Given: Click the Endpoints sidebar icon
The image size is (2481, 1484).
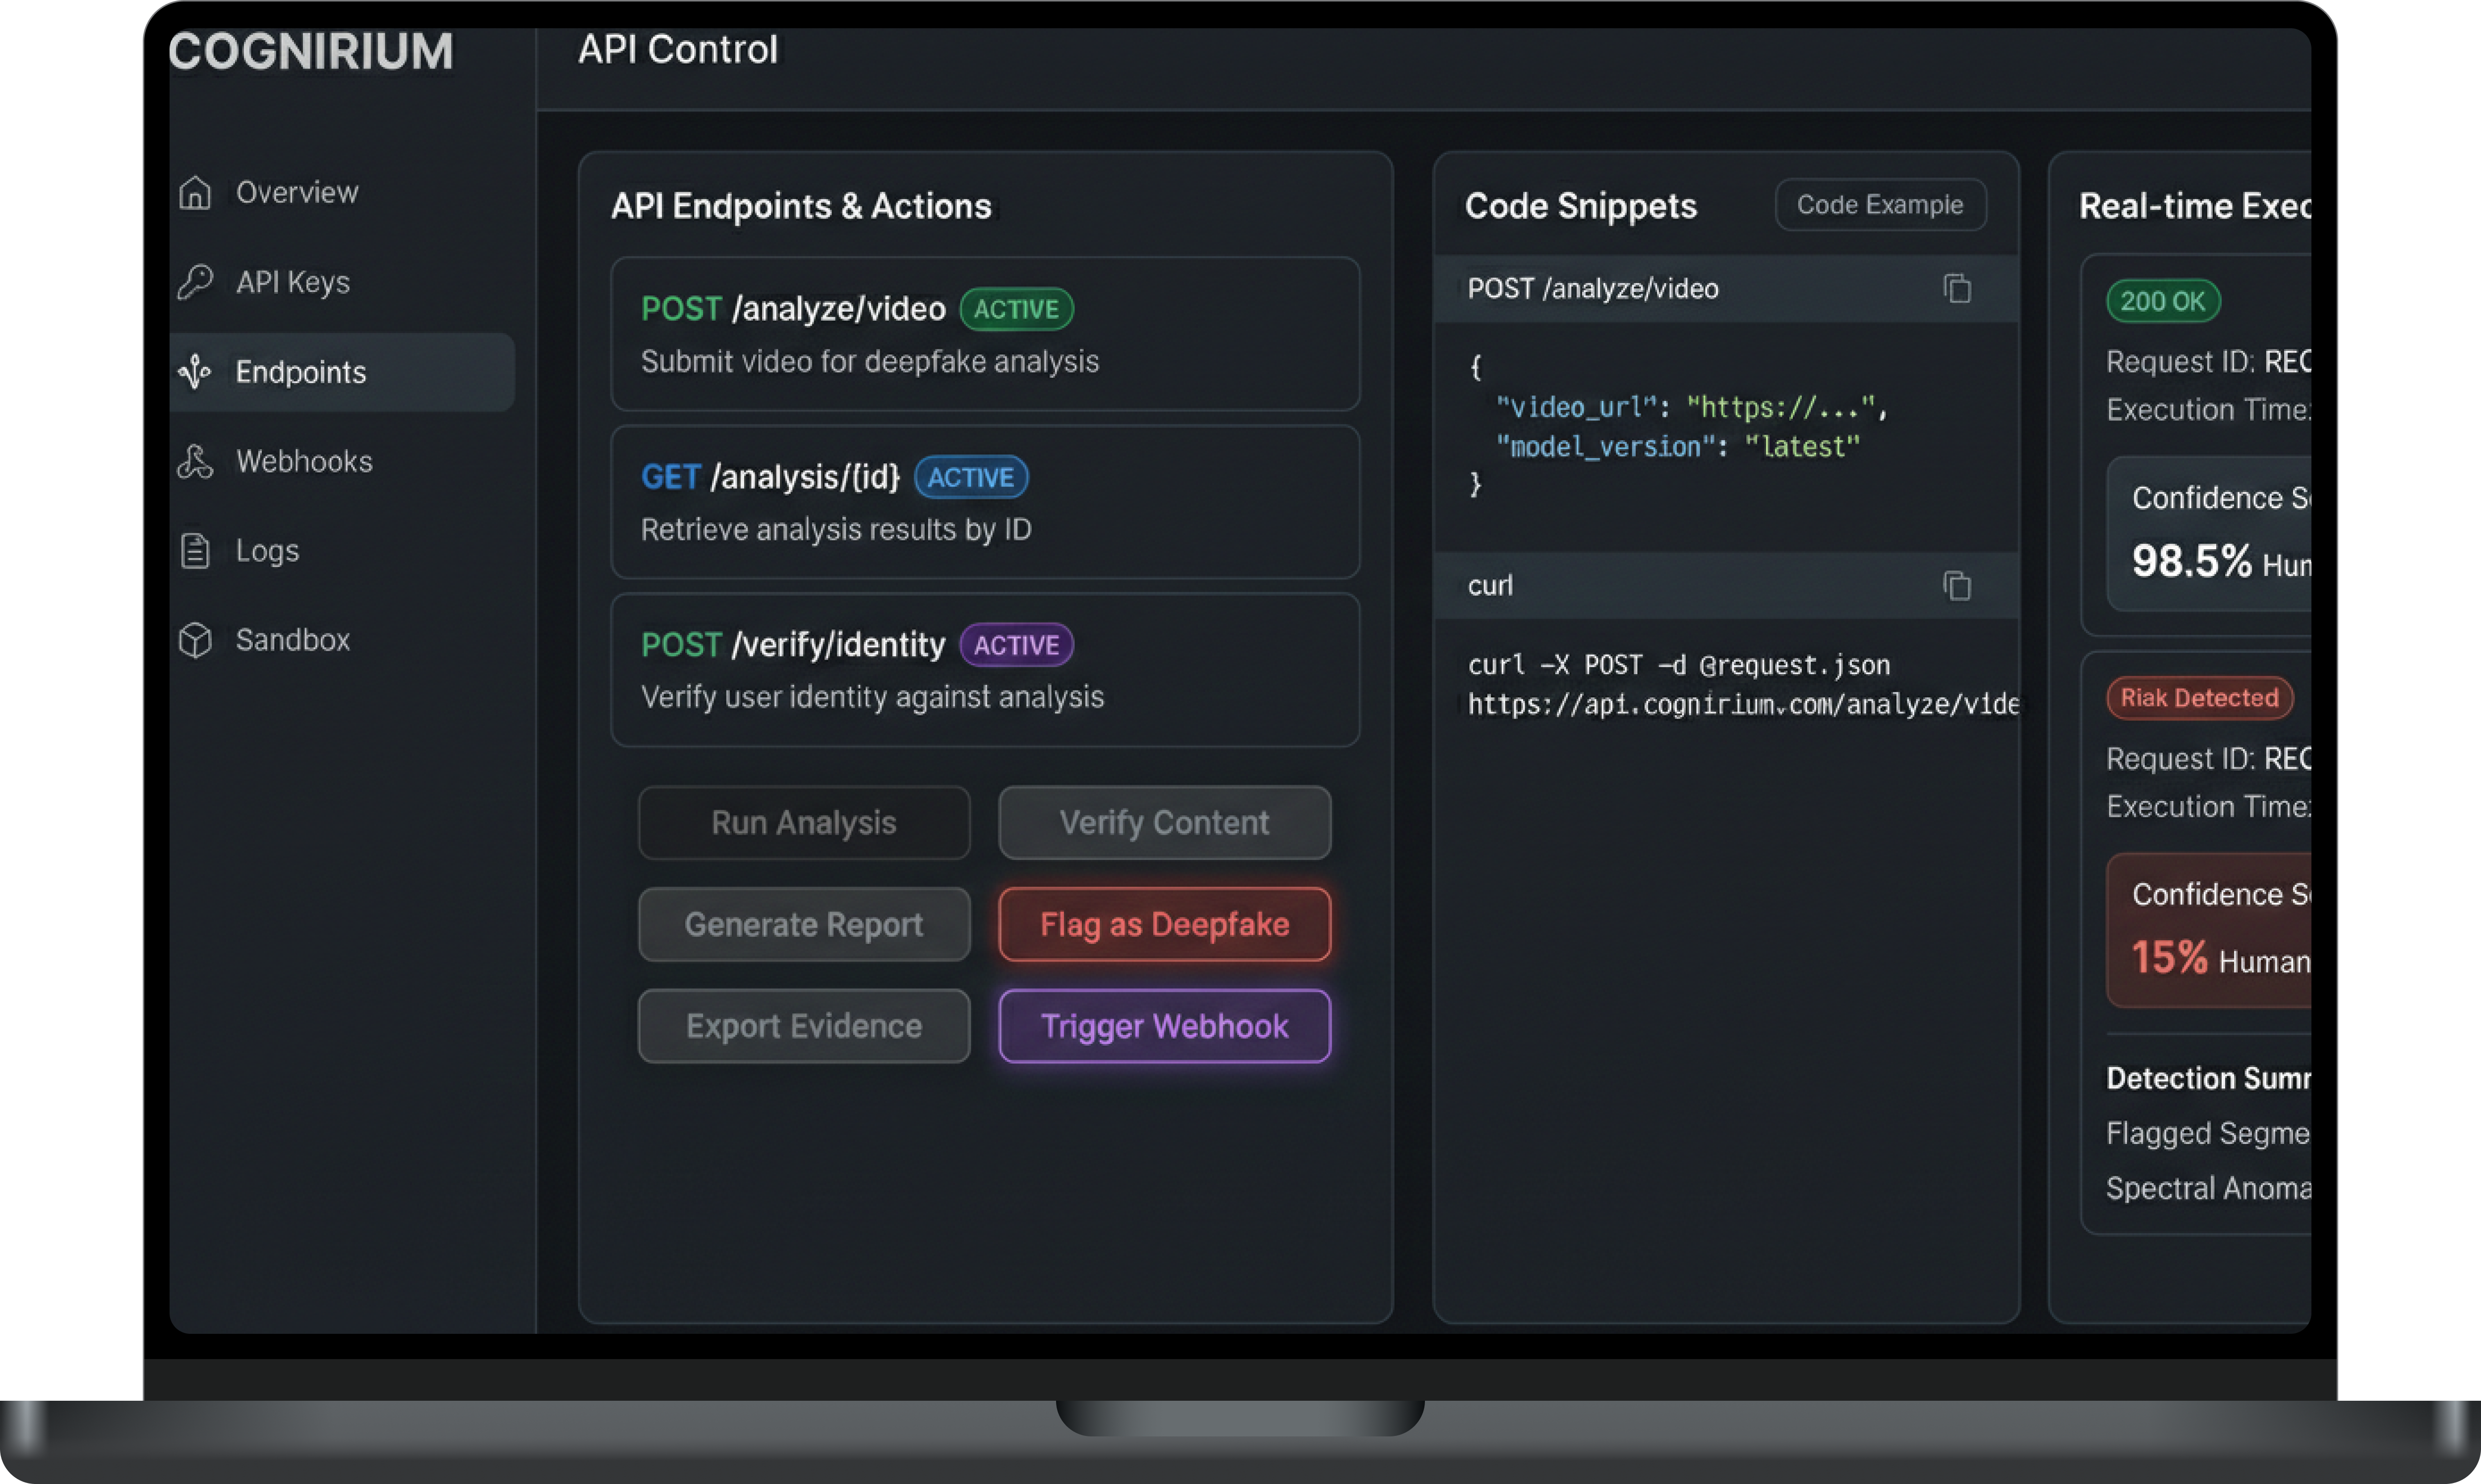Looking at the screenshot, I should point(195,372).
